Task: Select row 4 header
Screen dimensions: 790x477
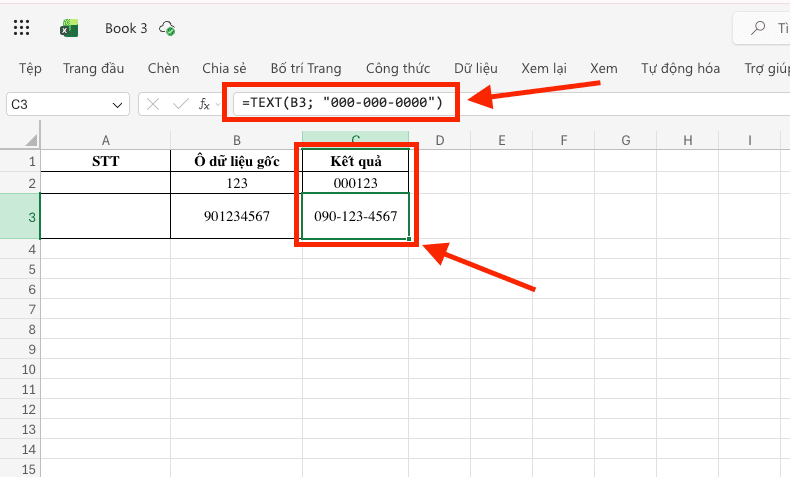Action: tap(20, 249)
